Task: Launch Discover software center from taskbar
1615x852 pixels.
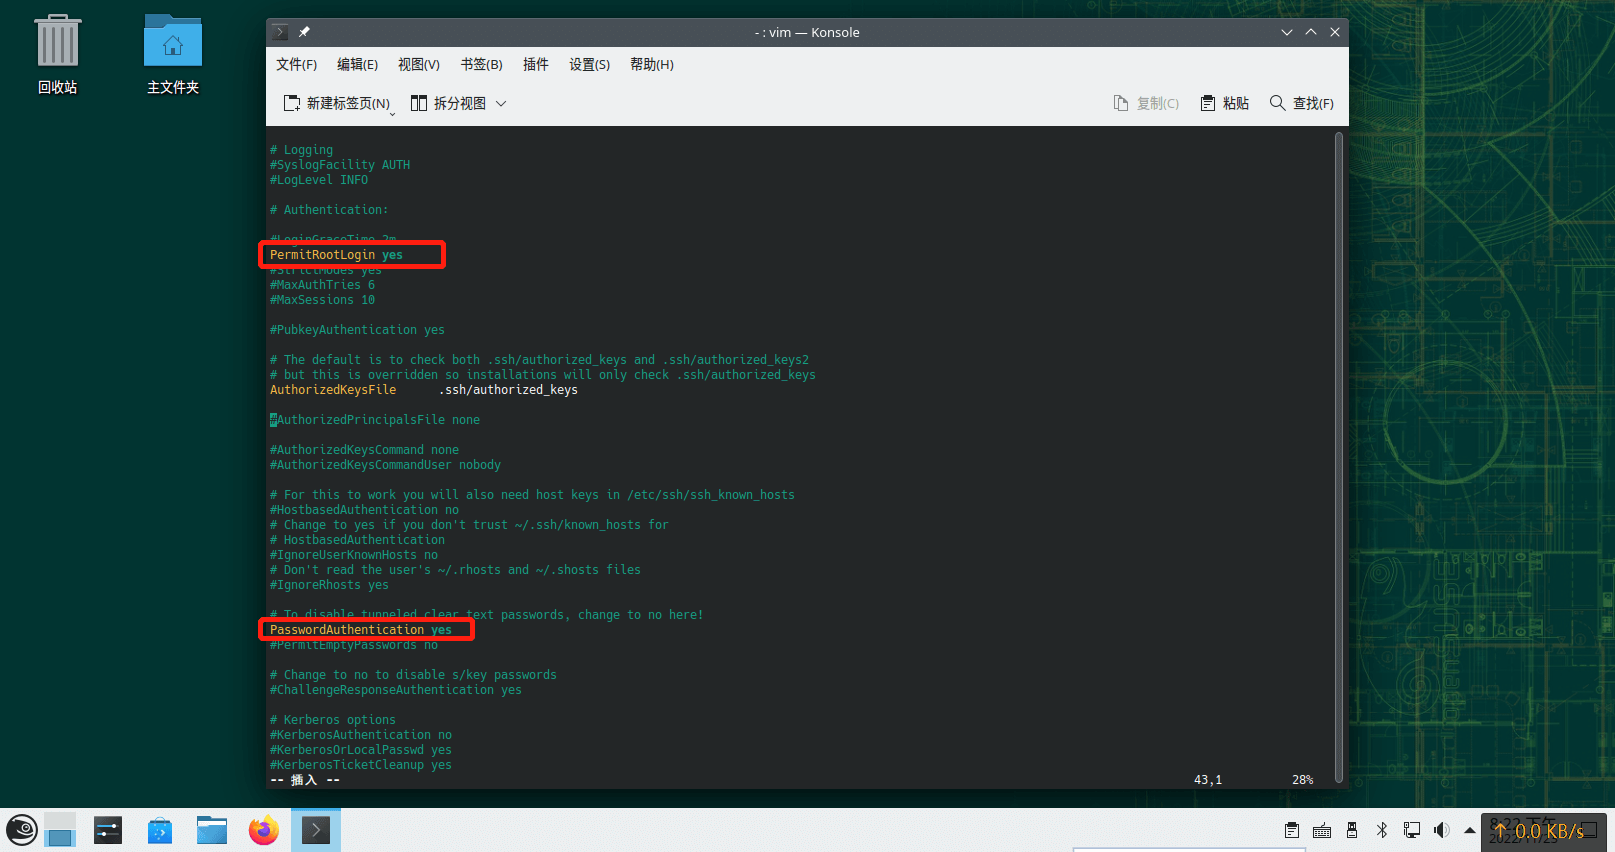Action: 160,830
